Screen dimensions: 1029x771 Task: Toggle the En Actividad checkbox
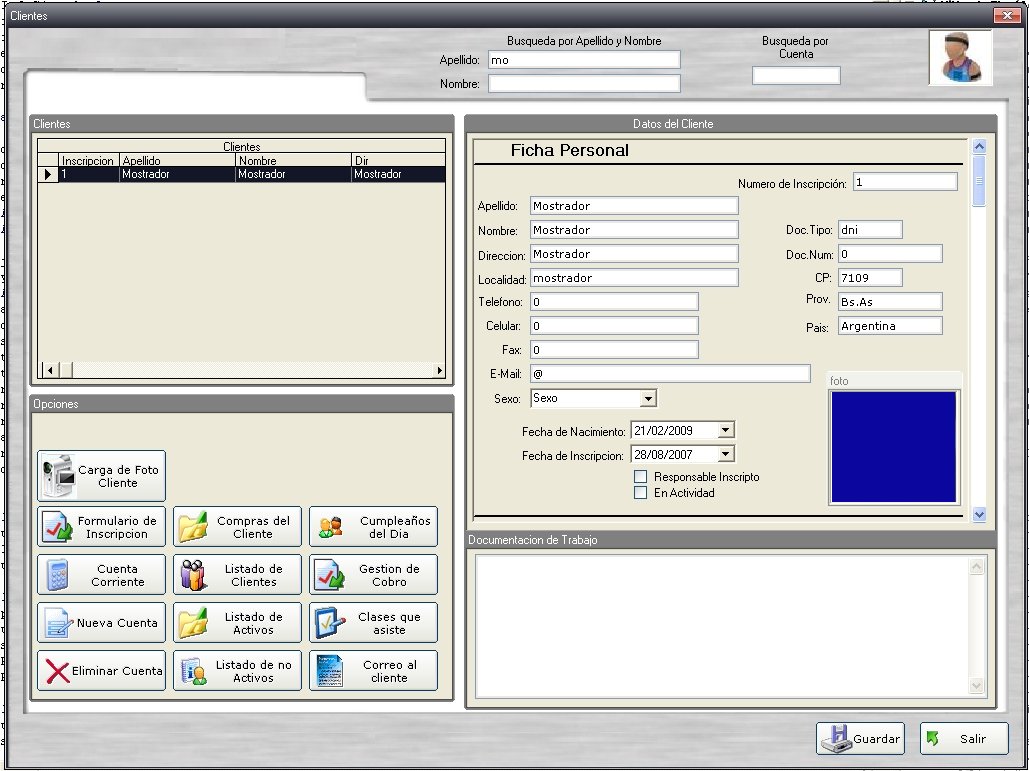point(641,493)
